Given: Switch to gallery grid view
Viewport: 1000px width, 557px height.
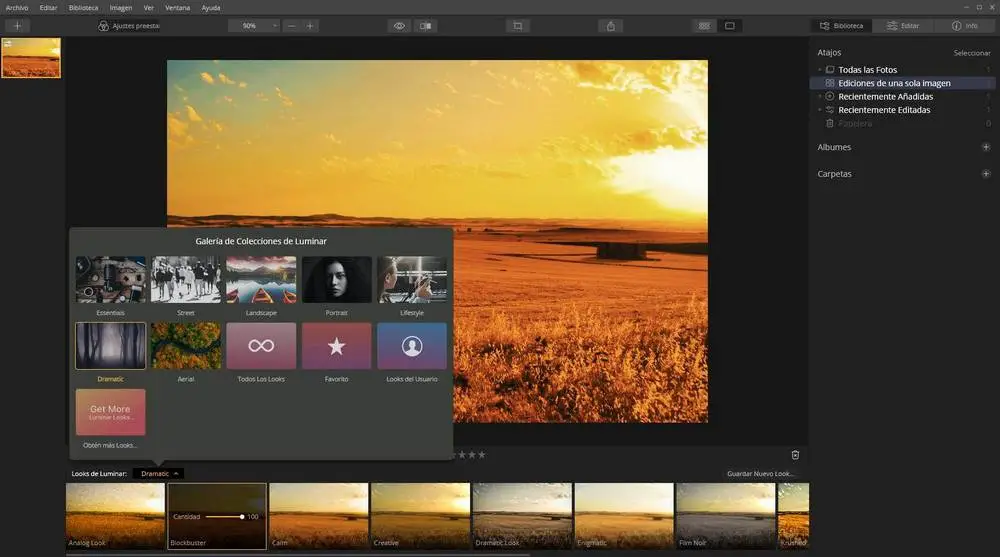Looking at the screenshot, I should pyautogui.click(x=704, y=26).
